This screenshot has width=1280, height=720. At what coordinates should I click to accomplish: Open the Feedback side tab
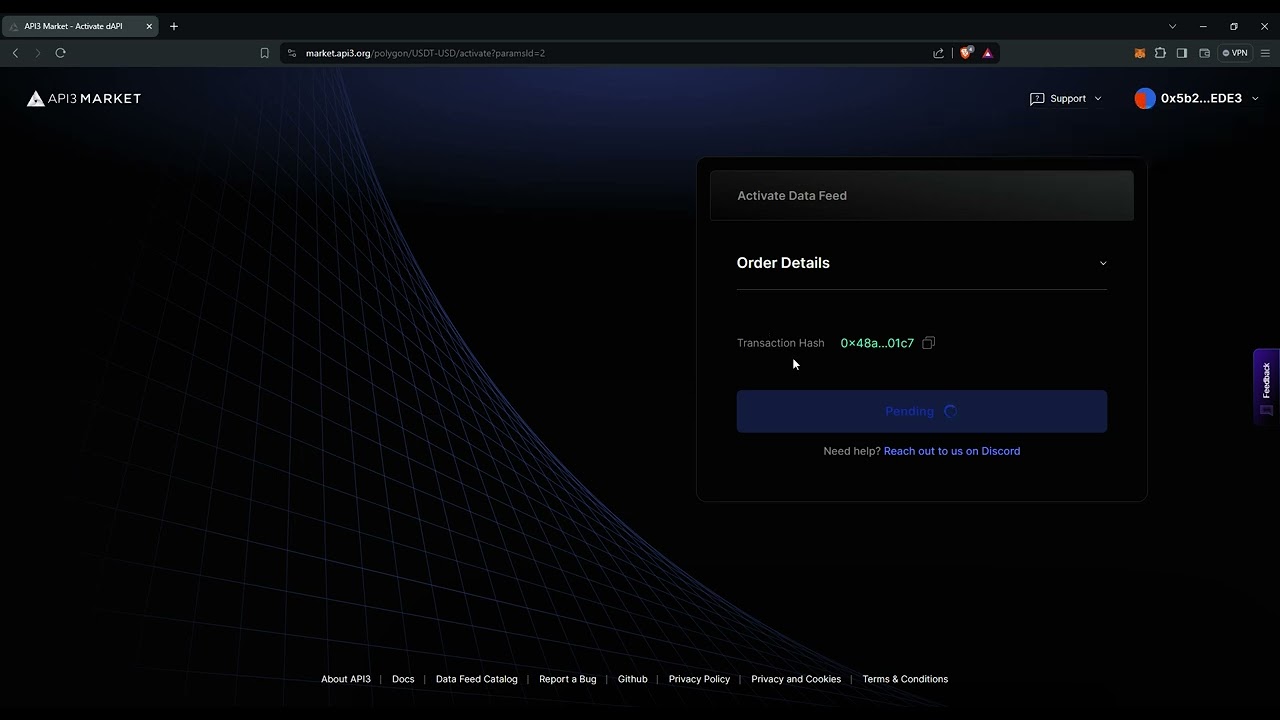tap(1266, 388)
